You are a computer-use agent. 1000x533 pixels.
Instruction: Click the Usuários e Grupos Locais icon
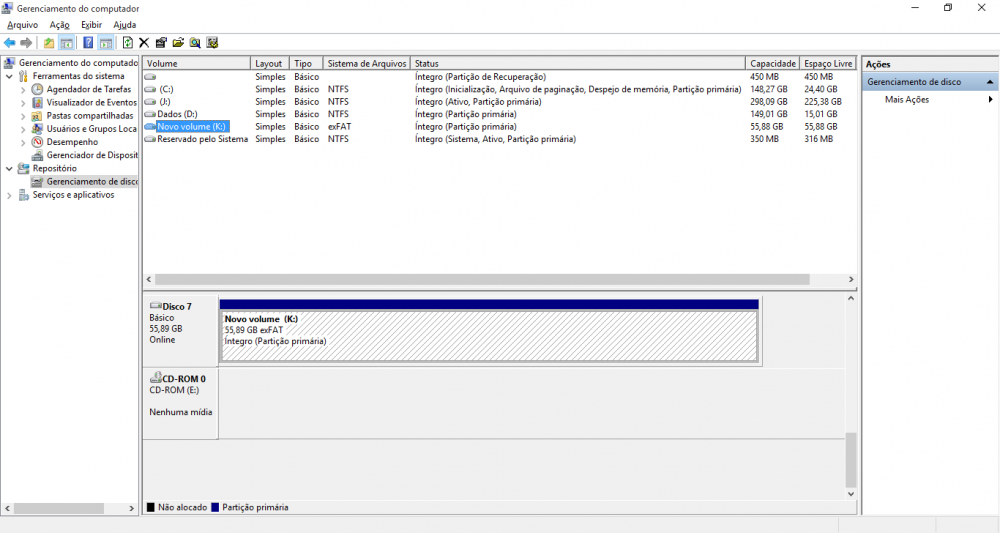click(x=38, y=129)
